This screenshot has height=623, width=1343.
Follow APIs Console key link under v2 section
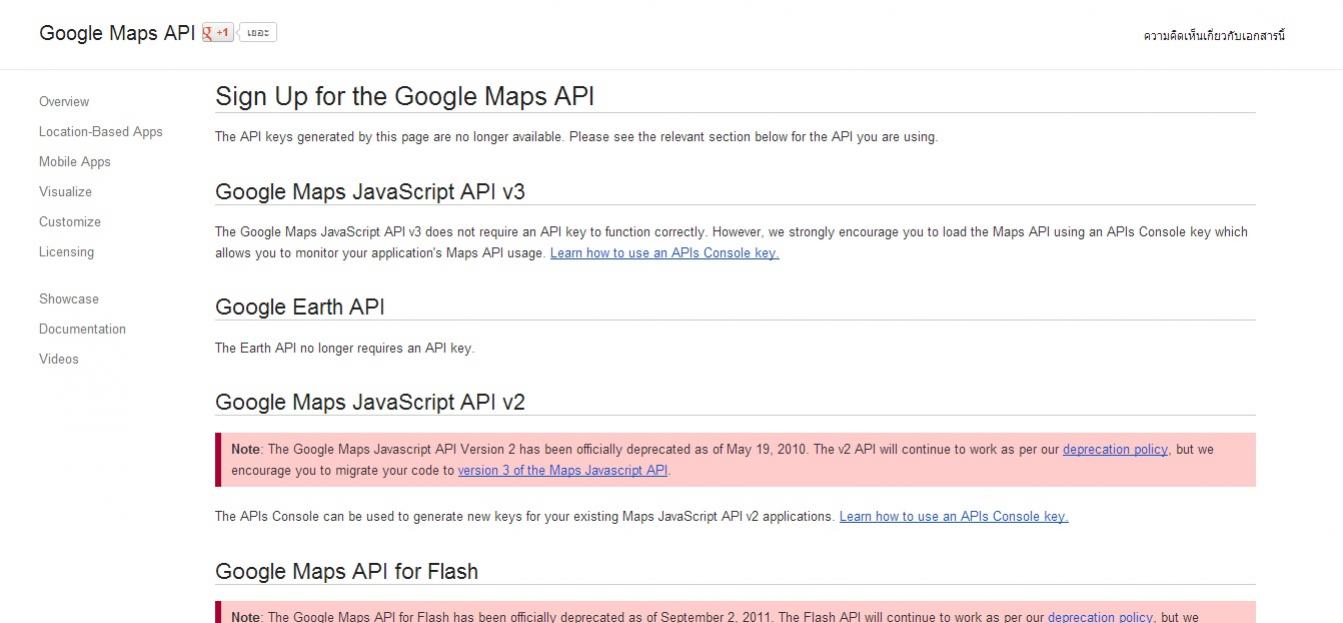(954, 517)
